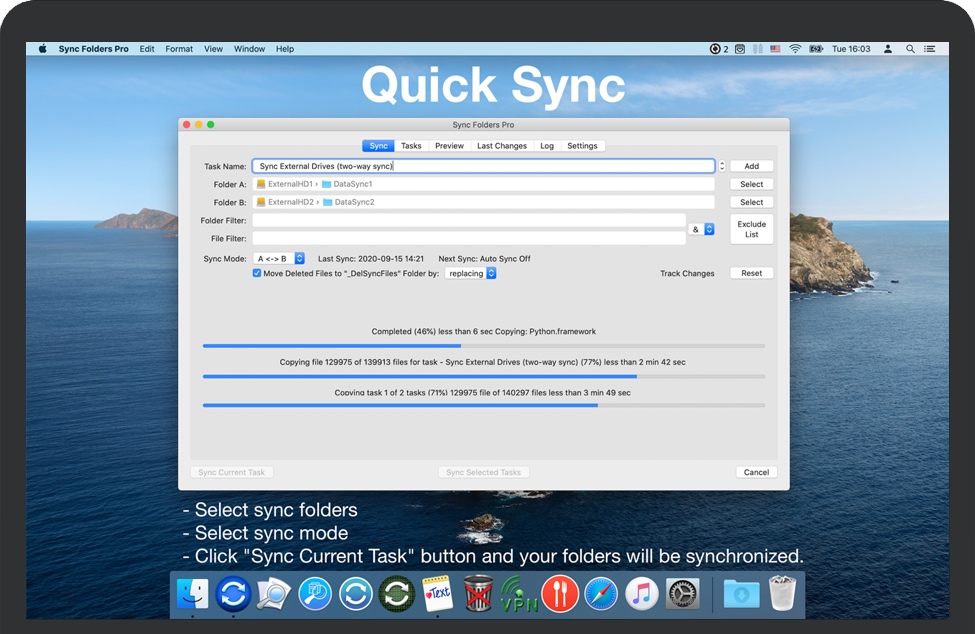Click the red trash app dock icon
975x634 pixels.
point(479,593)
